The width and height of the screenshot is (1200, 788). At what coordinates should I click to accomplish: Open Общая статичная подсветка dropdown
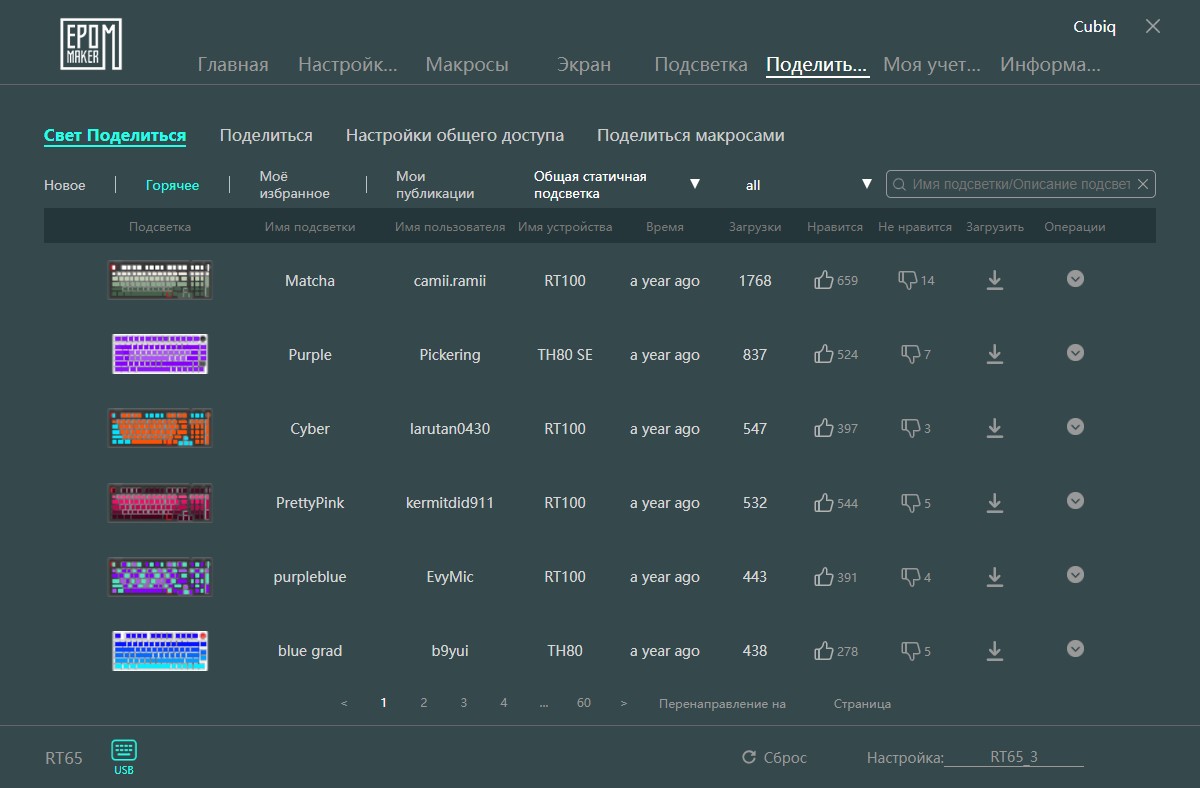(617, 185)
